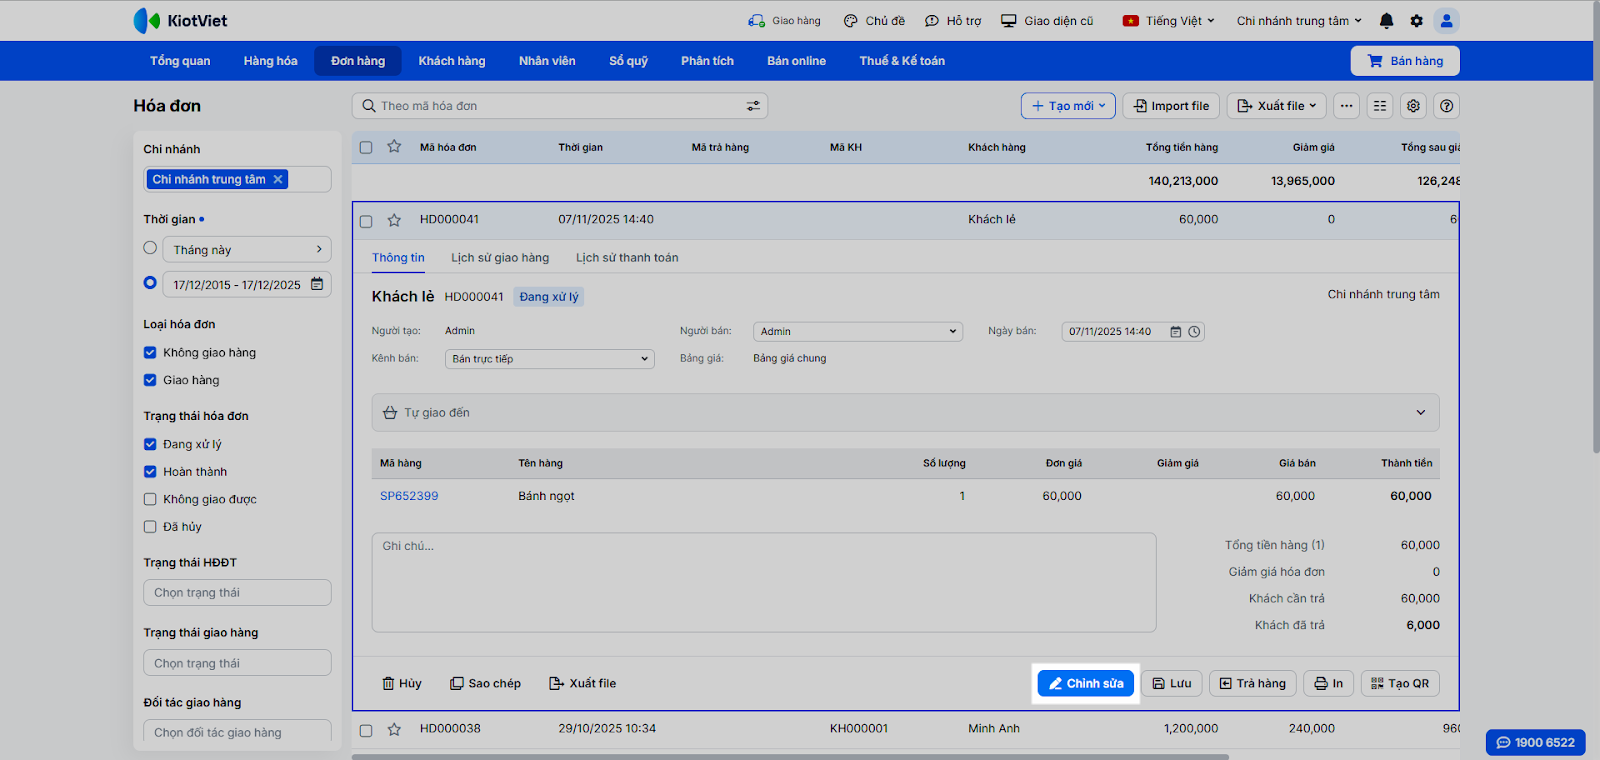Click the search filter options icon

pos(753,106)
